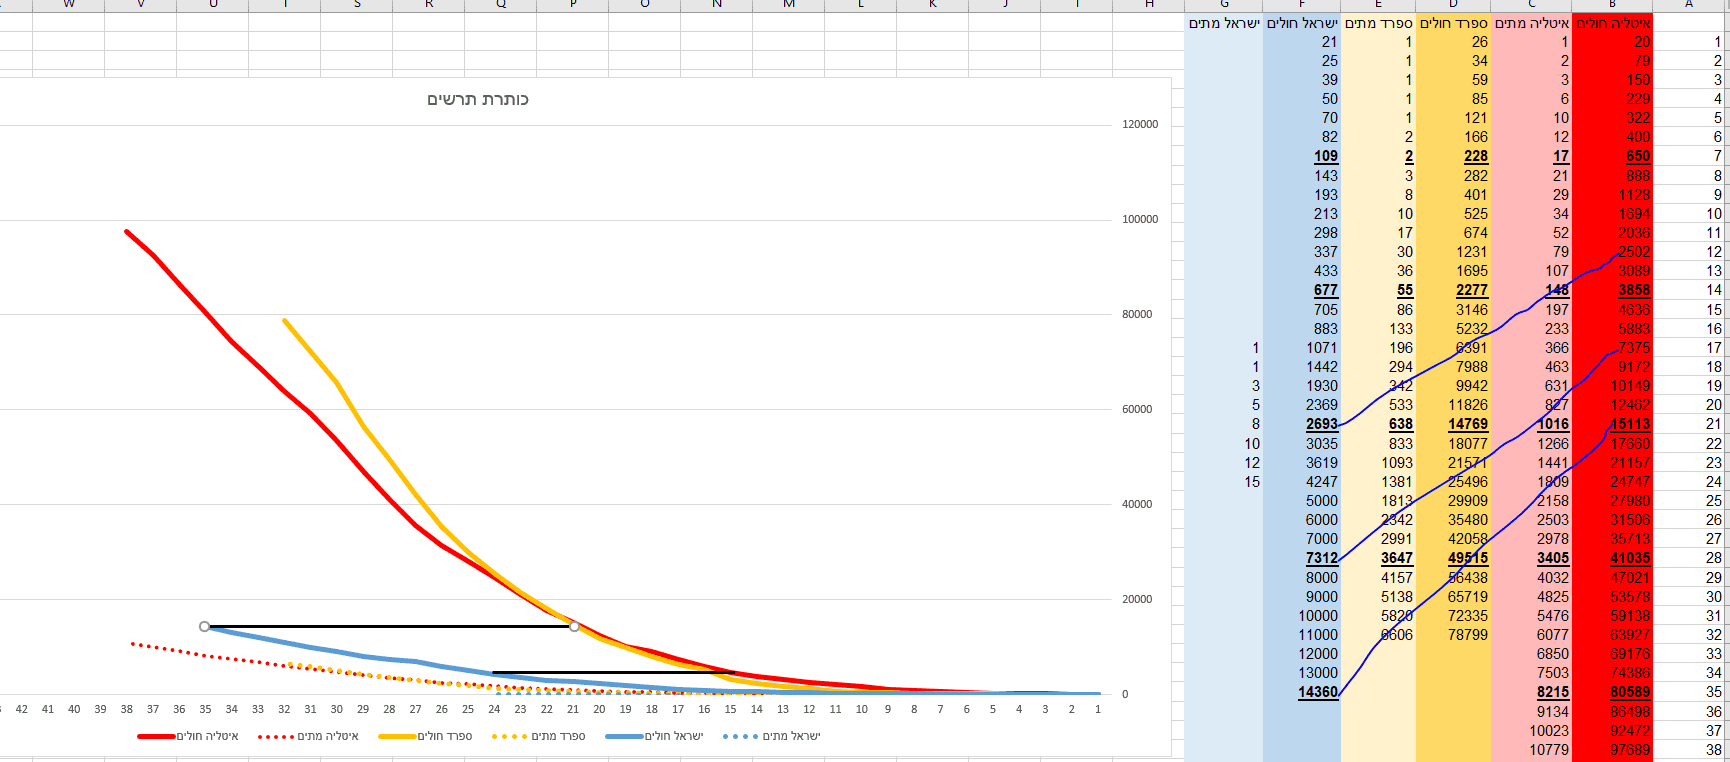
Task: Select the pink איטליה מתים header cell
Action: 1531,23
